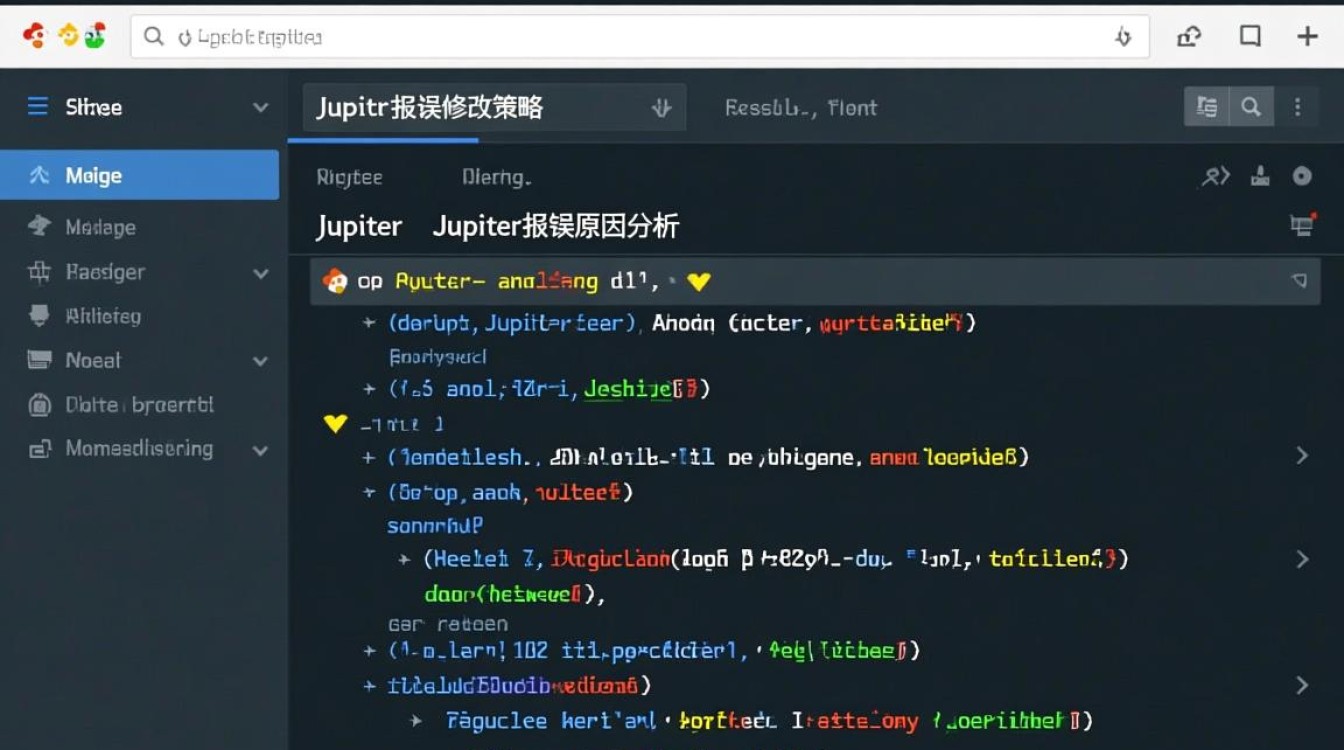Switch to the Jupiter报误原因分析 tab
This screenshot has width=1344, height=750.
557,226
